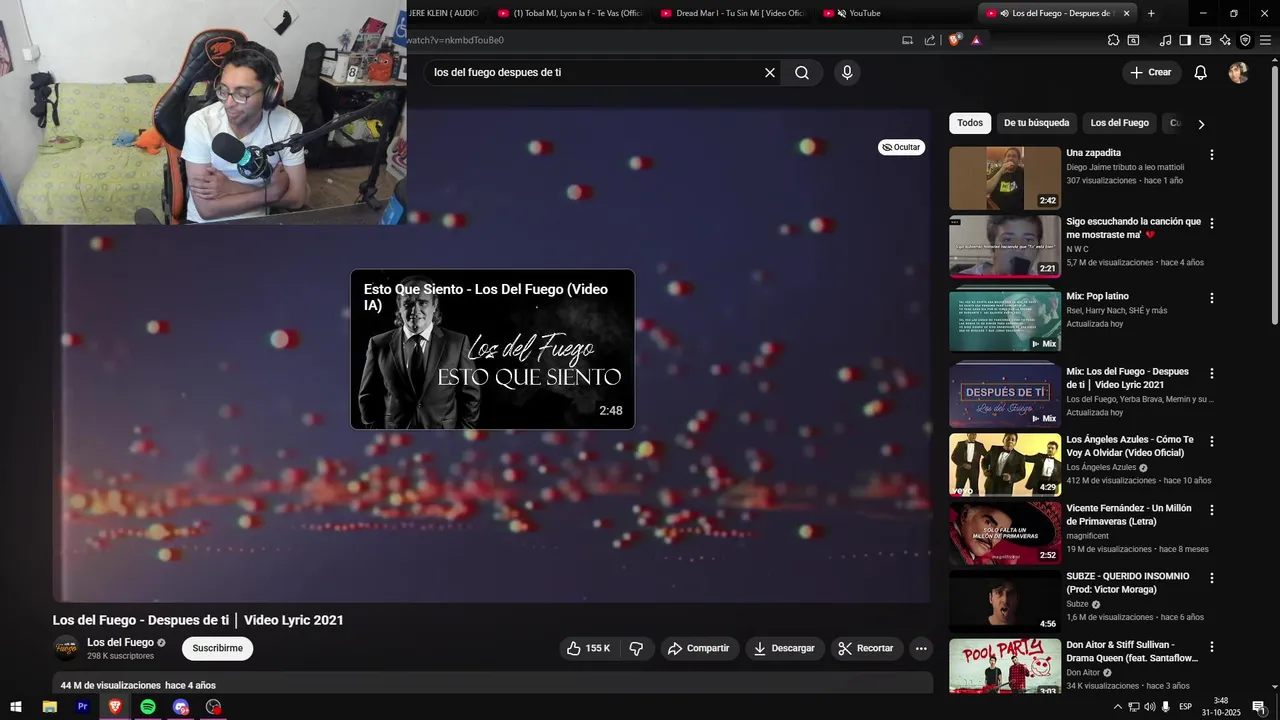Open File Explorer from taskbar
Viewport: 1280px width, 720px height.
(49, 707)
